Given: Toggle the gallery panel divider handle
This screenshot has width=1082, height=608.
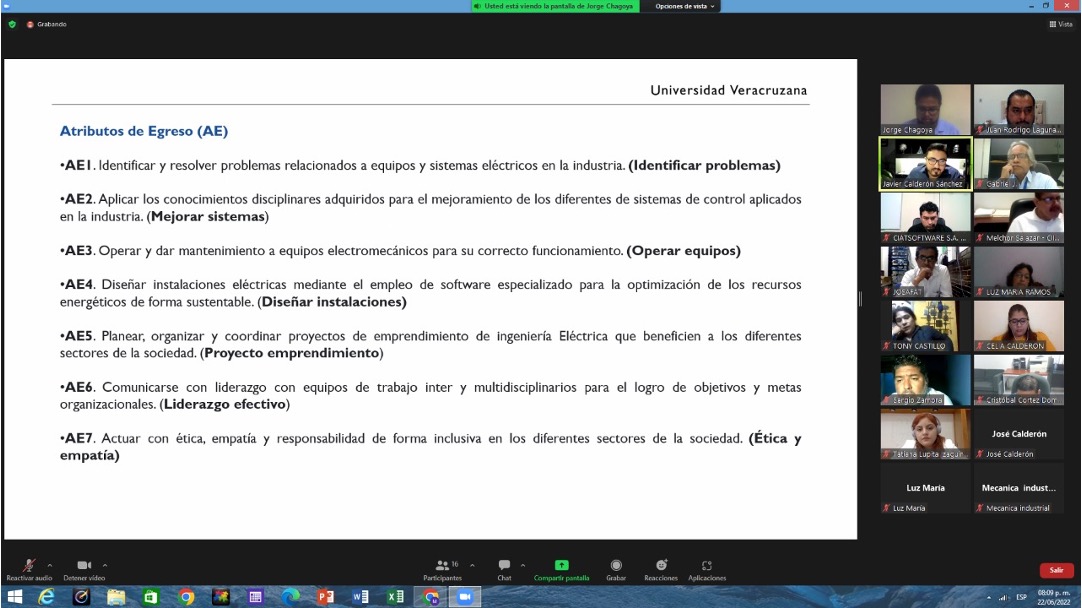Looking at the screenshot, I should [x=860, y=299].
